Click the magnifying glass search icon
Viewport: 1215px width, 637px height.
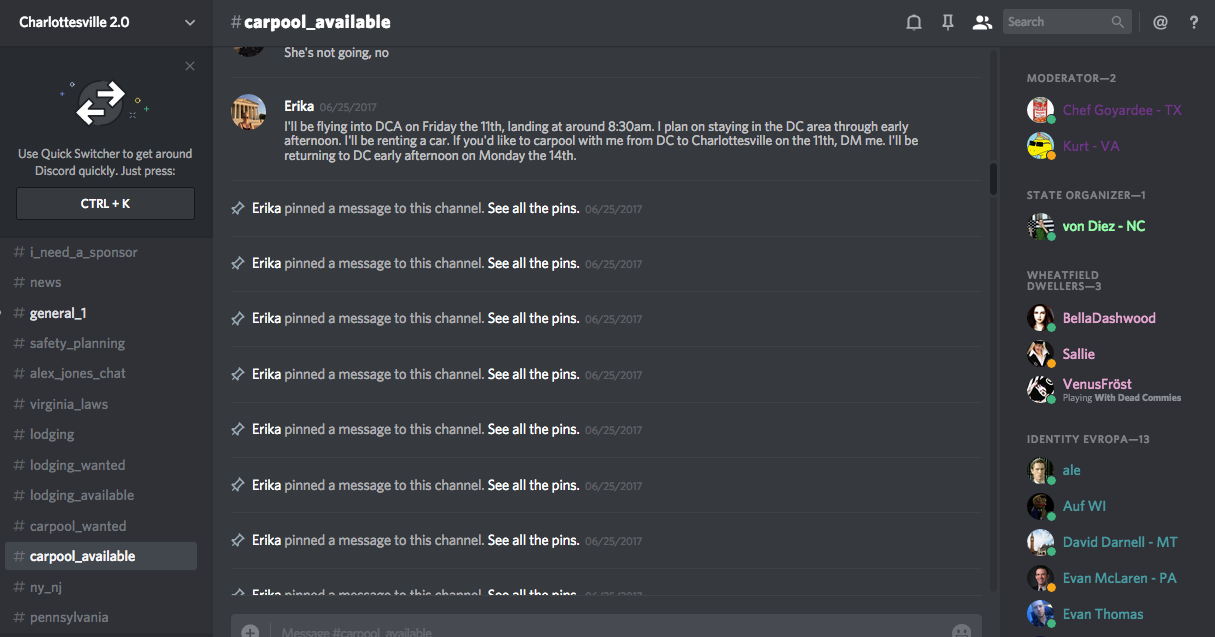click(x=1118, y=22)
